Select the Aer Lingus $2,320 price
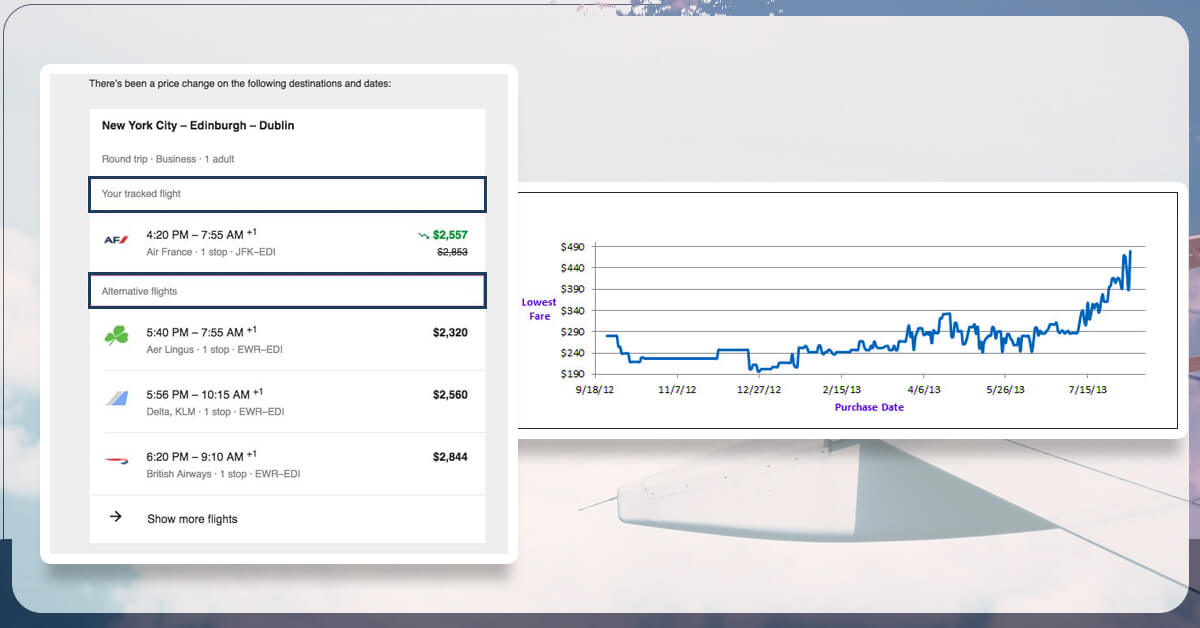This screenshot has width=1200, height=628. tap(450, 332)
